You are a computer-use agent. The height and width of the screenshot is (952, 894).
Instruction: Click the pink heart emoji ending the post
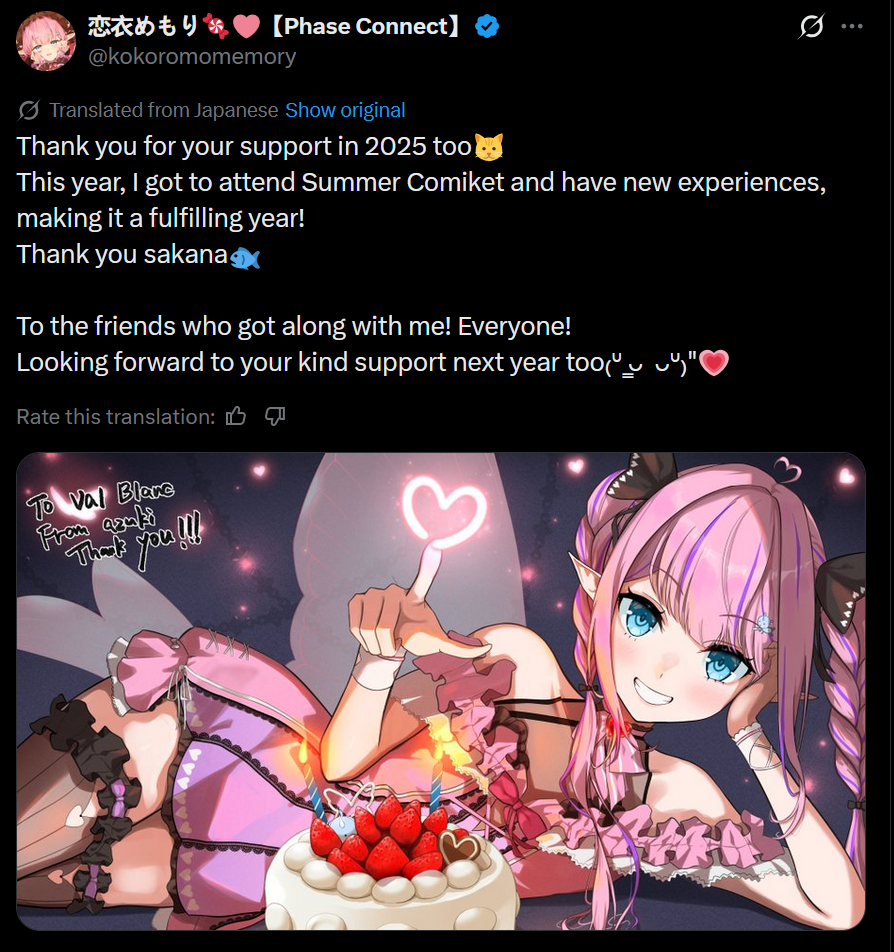[714, 362]
